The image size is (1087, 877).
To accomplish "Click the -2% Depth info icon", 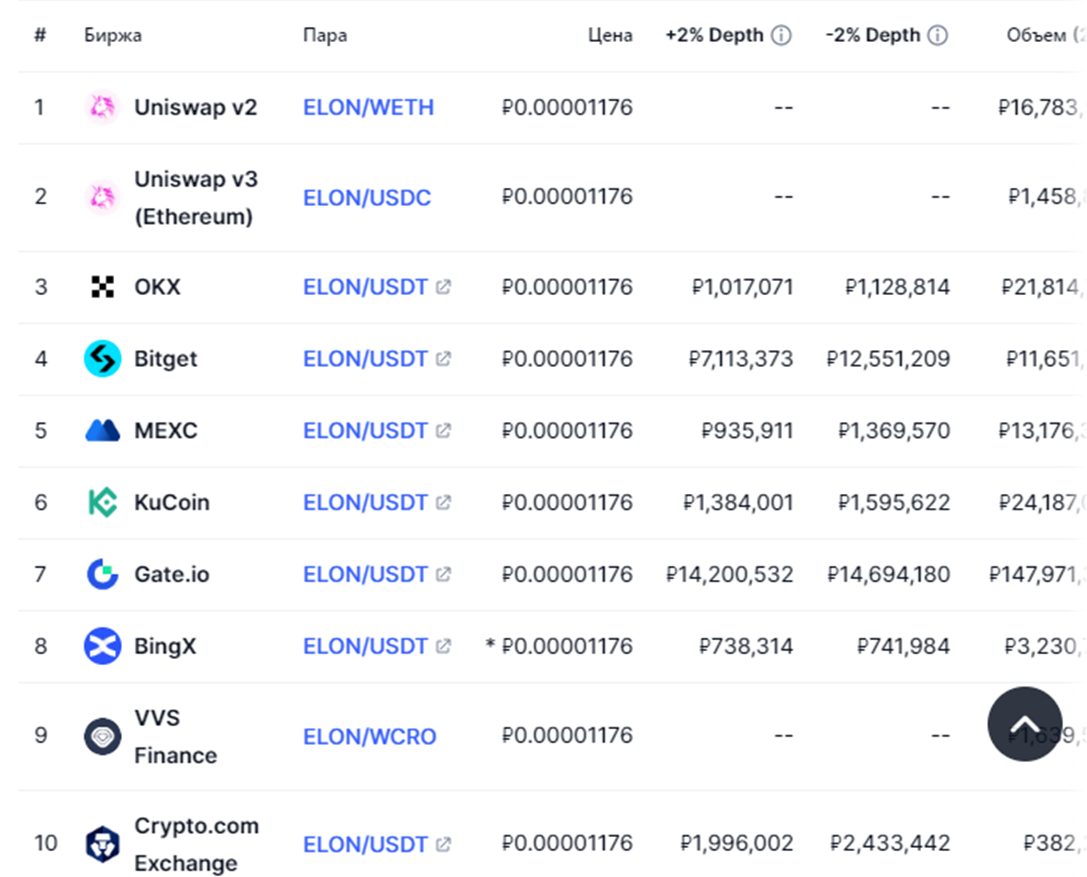I will (x=937, y=36).
